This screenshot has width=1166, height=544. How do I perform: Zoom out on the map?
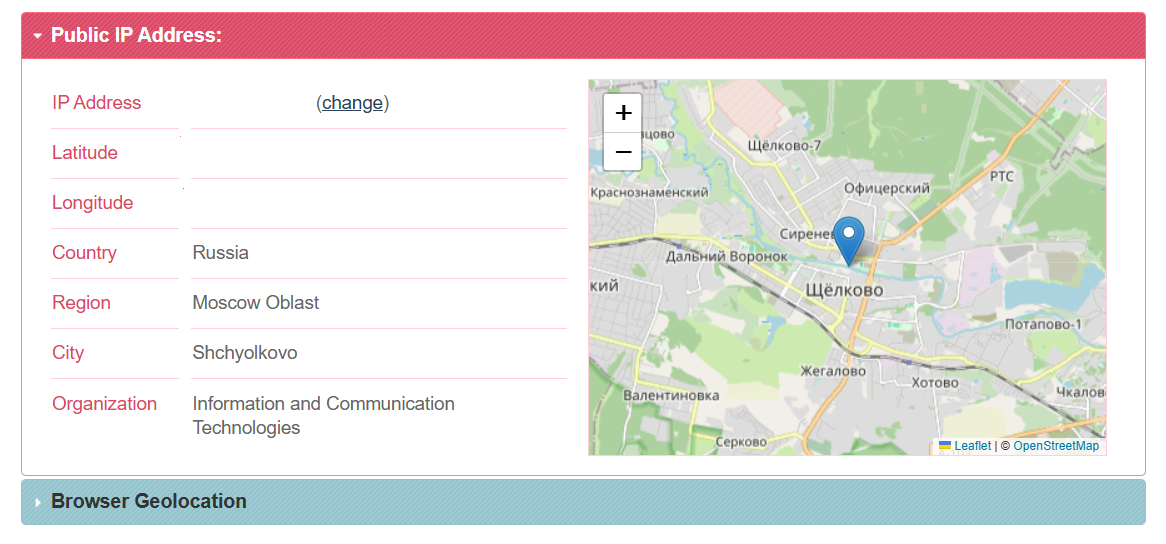pos(623,152)
